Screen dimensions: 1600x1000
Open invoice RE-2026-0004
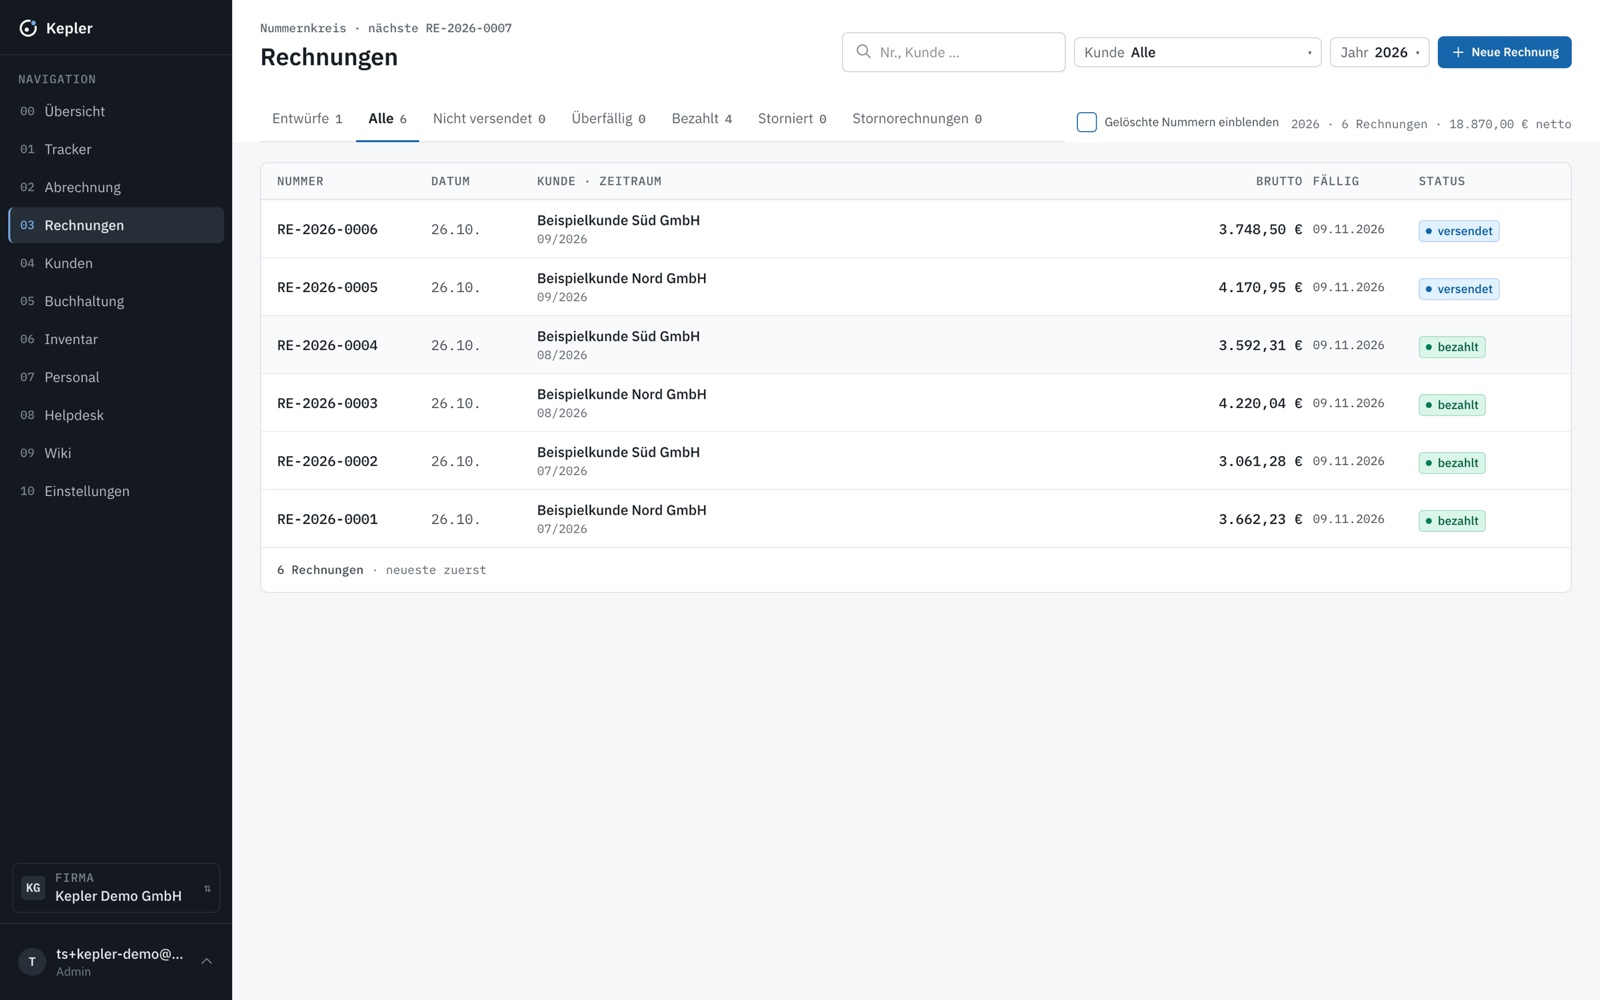[x=915, y=345]
